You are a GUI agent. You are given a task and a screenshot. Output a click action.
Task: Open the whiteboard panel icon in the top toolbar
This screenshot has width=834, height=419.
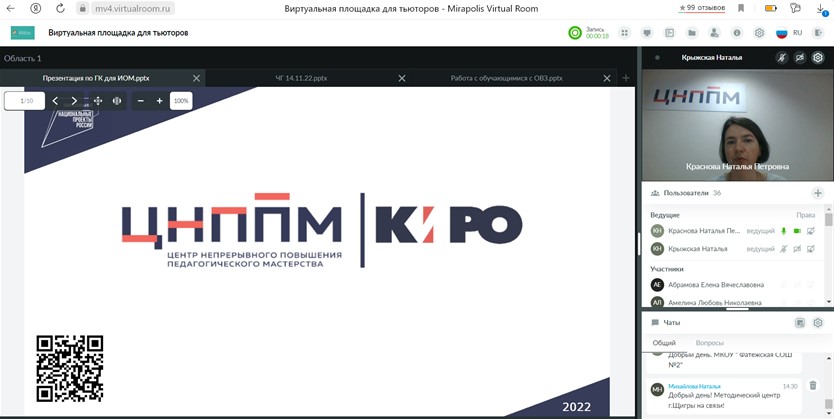[x=670, y=33]
